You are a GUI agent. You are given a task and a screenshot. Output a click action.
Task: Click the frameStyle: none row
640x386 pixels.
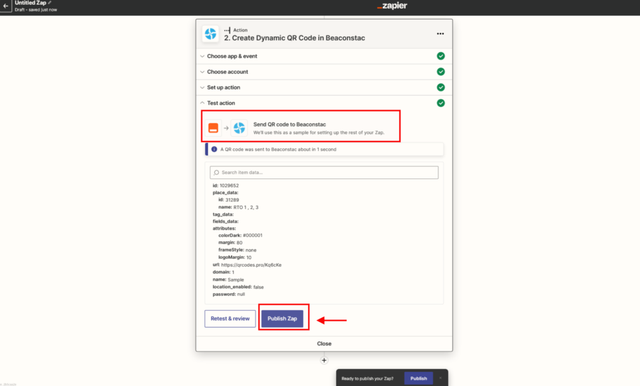point(238,250)
